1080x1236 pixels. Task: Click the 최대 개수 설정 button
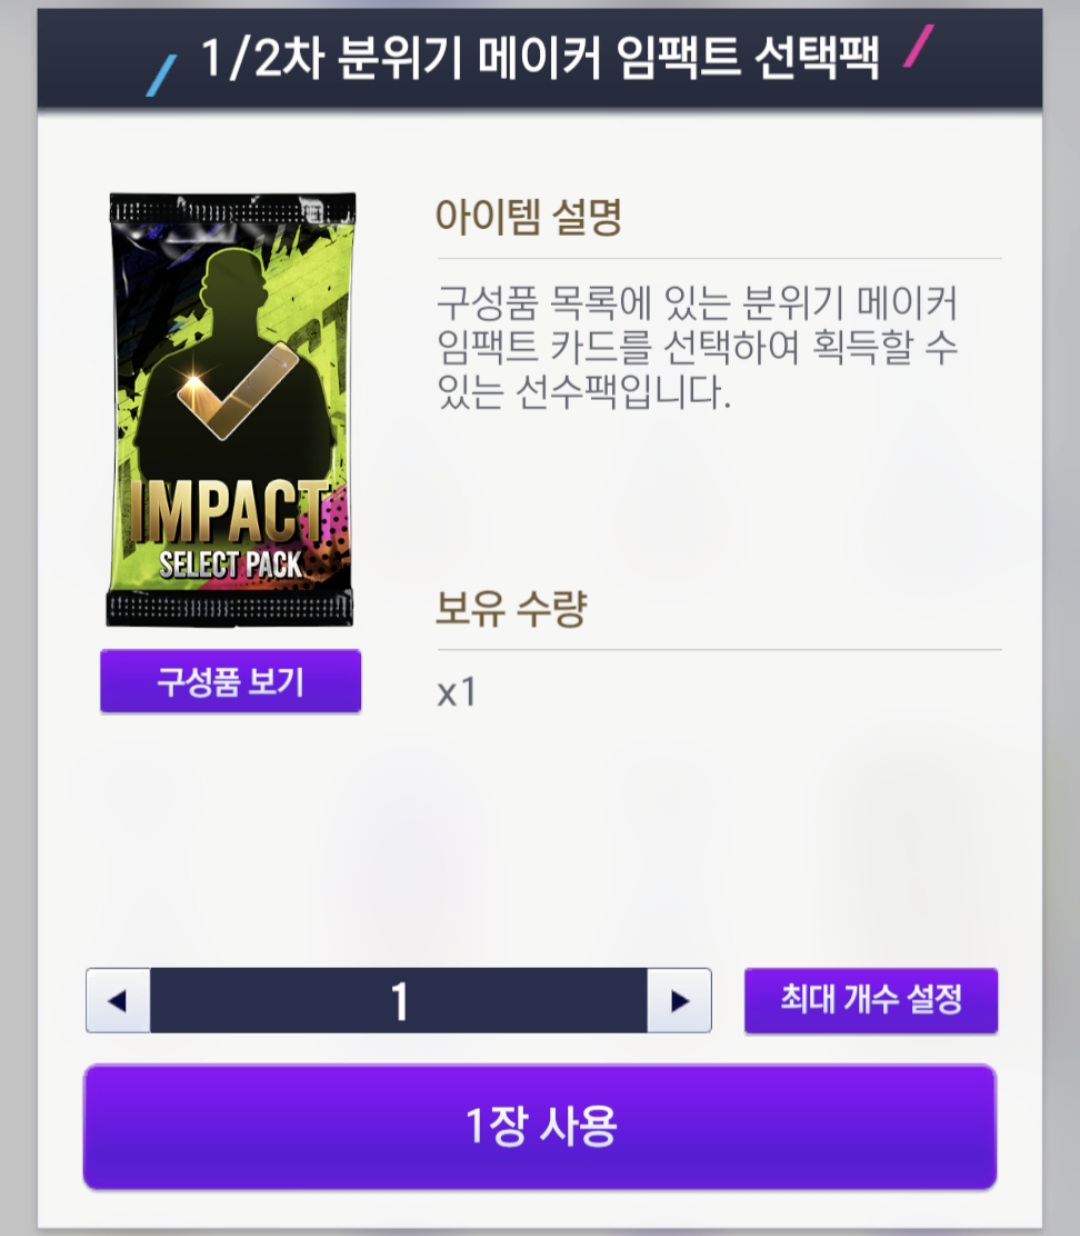click(871, 1000)
